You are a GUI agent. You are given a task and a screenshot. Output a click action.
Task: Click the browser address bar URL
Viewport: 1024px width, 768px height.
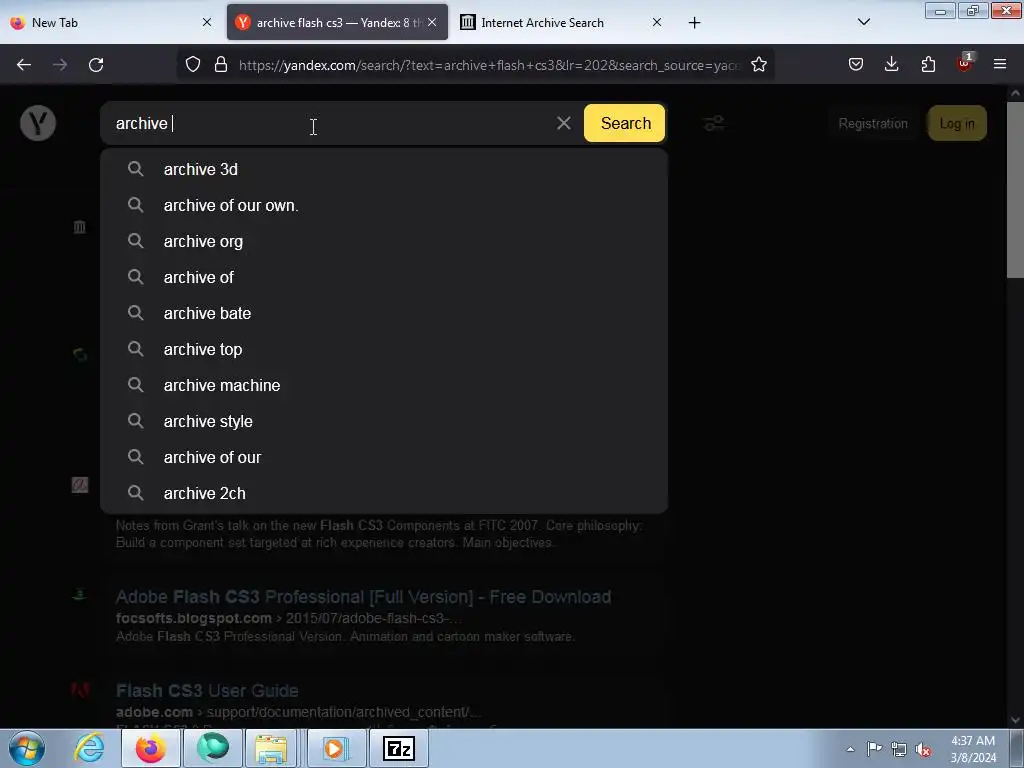click(489, 65)
